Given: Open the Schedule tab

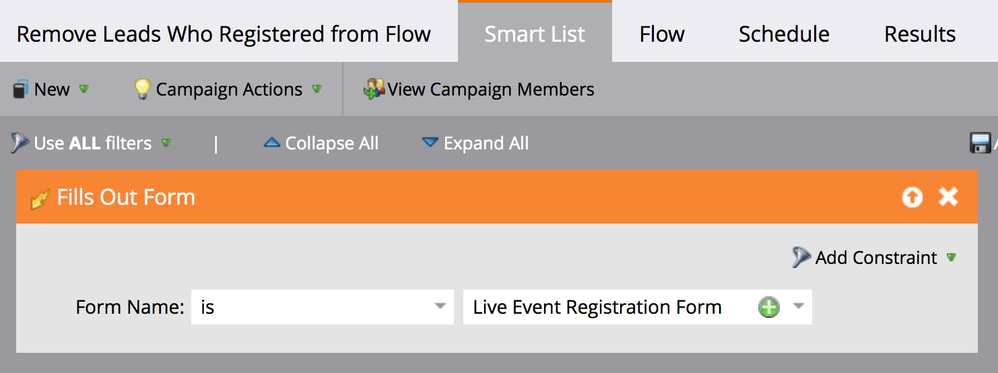Looking at the screenshot, I should coord(784,34).
